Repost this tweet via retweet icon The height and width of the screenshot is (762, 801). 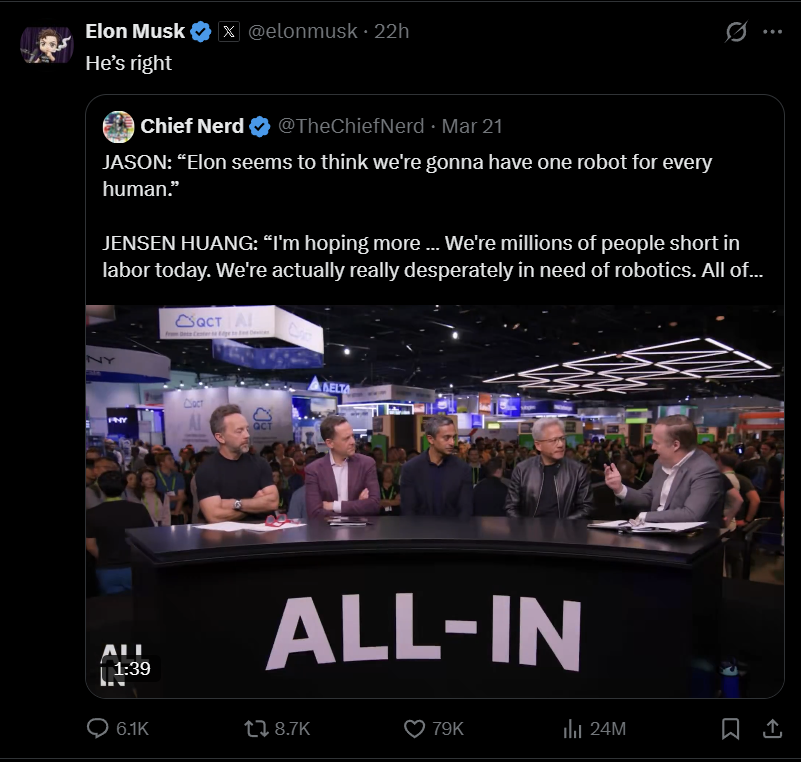point(257,729)
